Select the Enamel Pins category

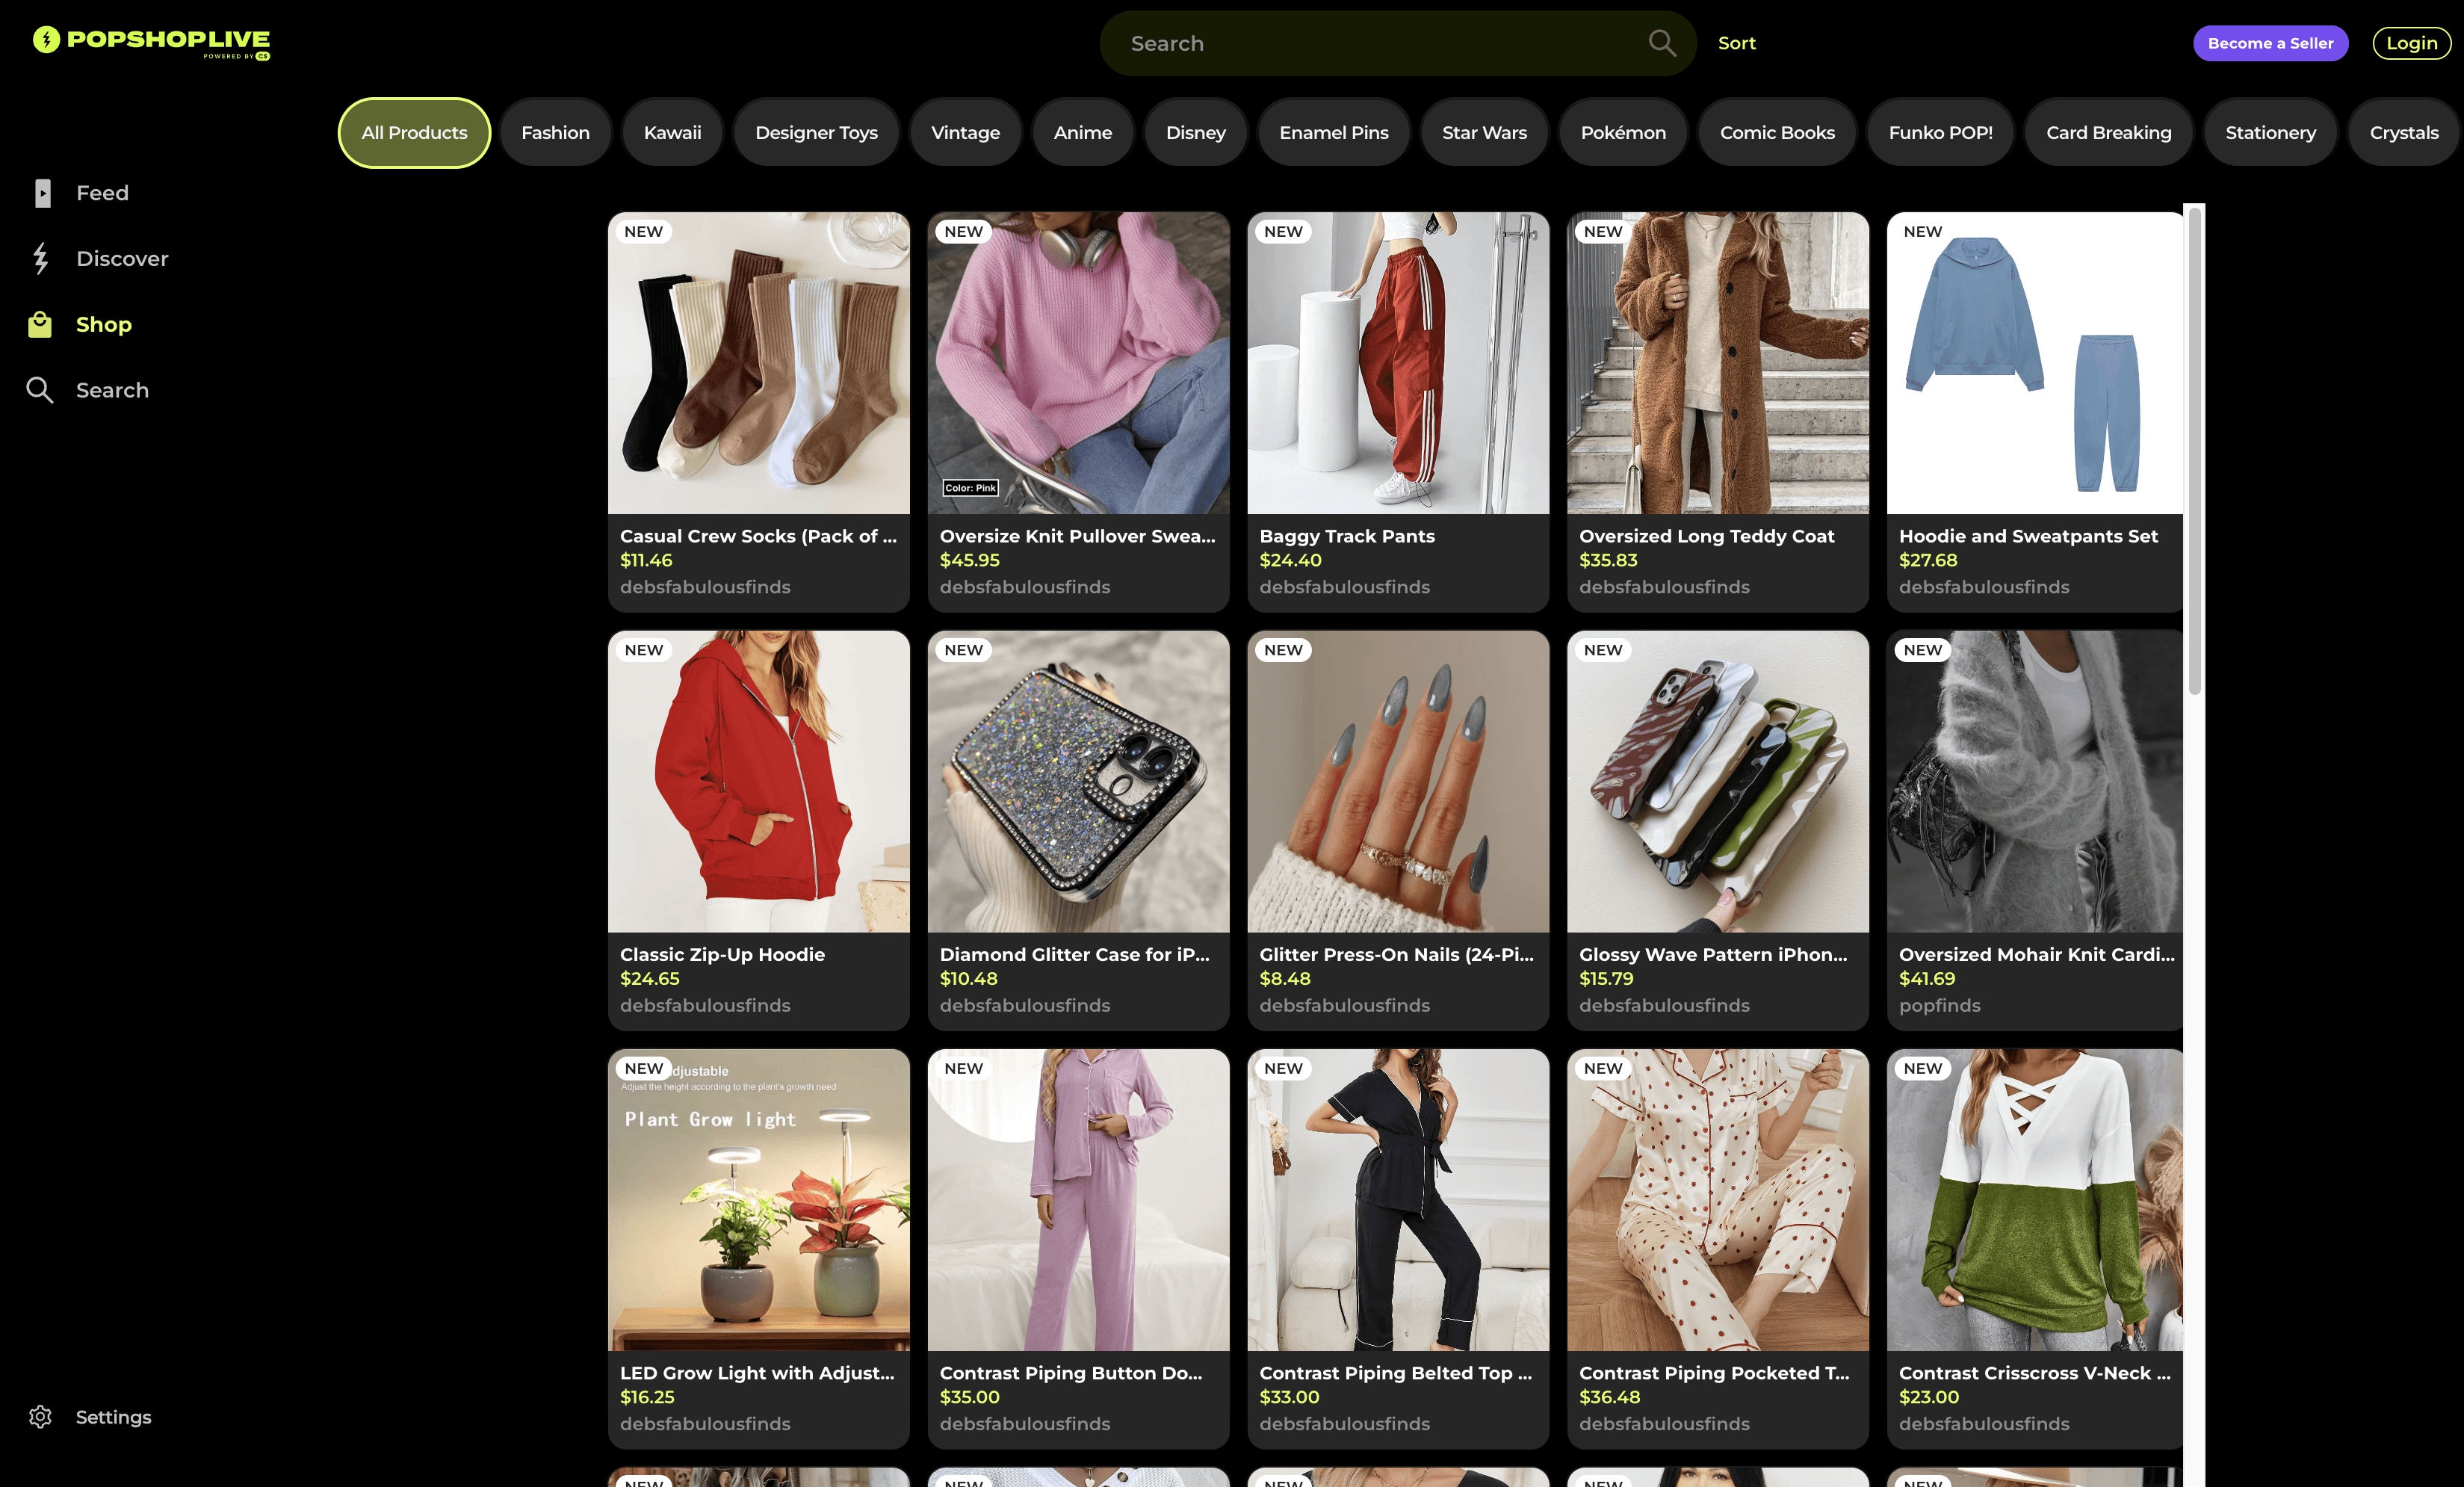coord(1333,133)
